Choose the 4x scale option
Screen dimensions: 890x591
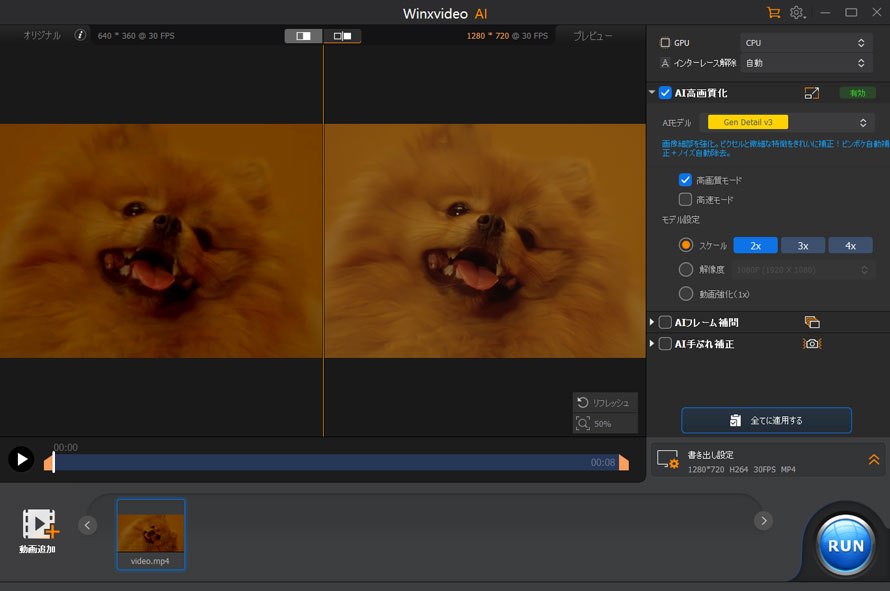coord(850,245)
